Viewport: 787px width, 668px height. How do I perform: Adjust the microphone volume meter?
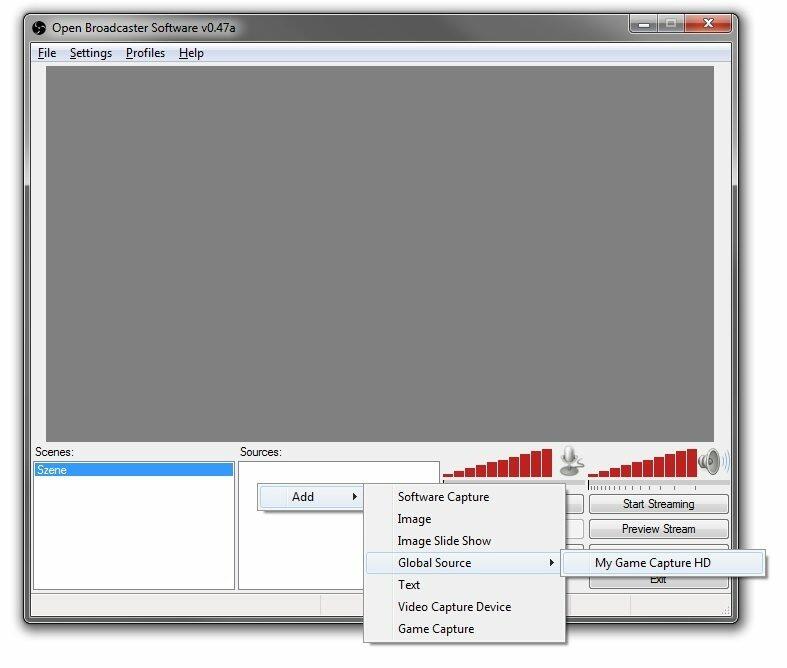pos(497,463)
